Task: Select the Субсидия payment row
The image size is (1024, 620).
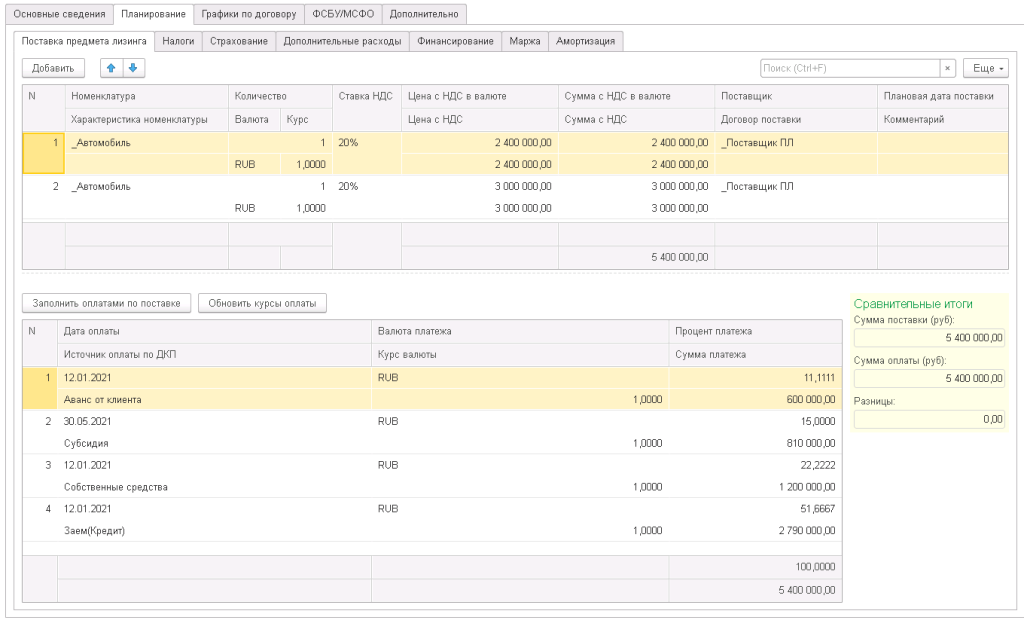Action: 85,442
